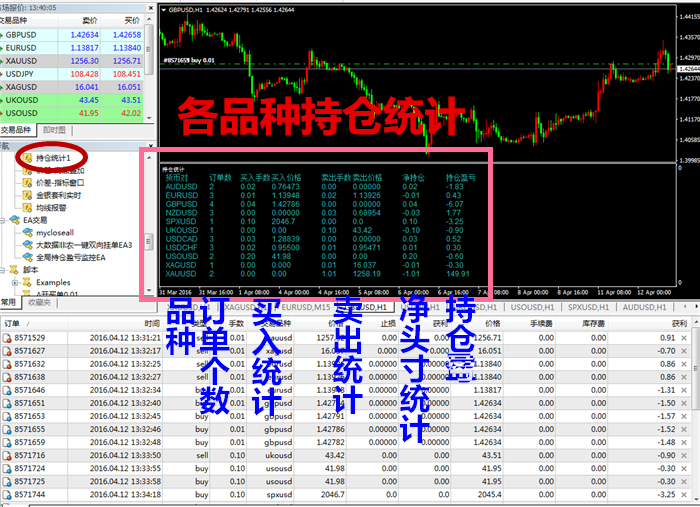Click the order icon for ticket 8571744

7,495
